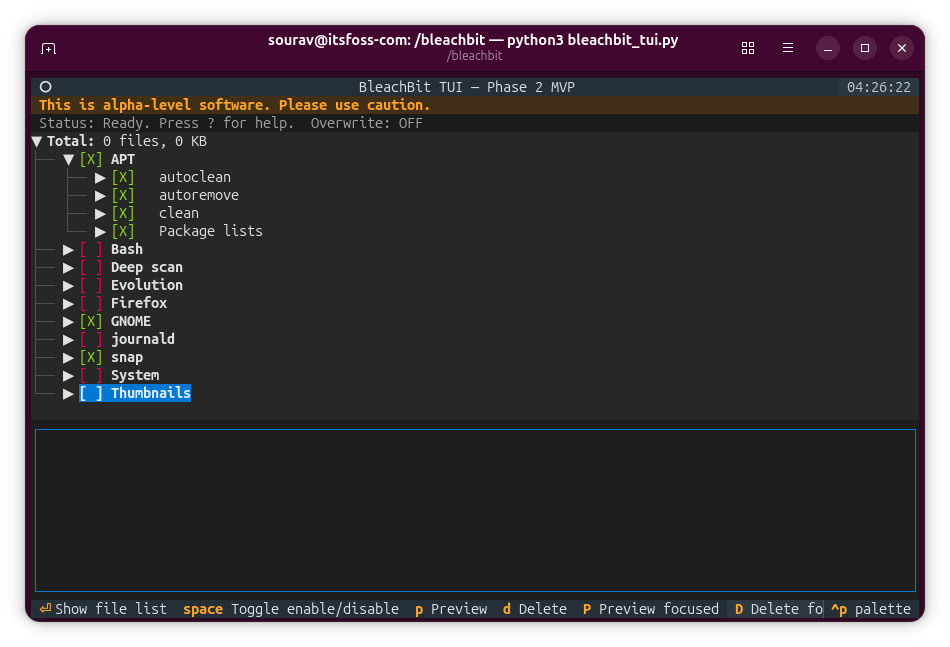Click the 'Overwrite: OFF' status text
The width and height of the screenshot is (950, 647).
click(367, 123)
